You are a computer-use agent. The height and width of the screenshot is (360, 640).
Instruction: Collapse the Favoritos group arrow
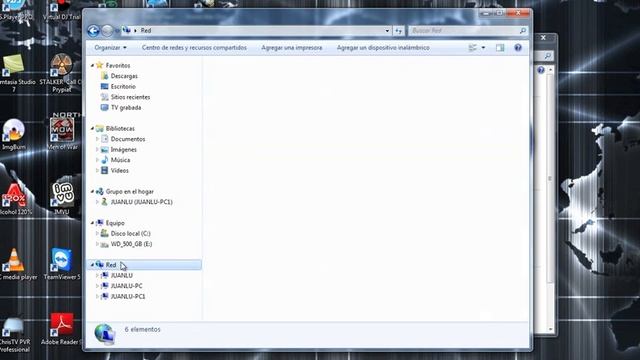click(x=92, y=65)
